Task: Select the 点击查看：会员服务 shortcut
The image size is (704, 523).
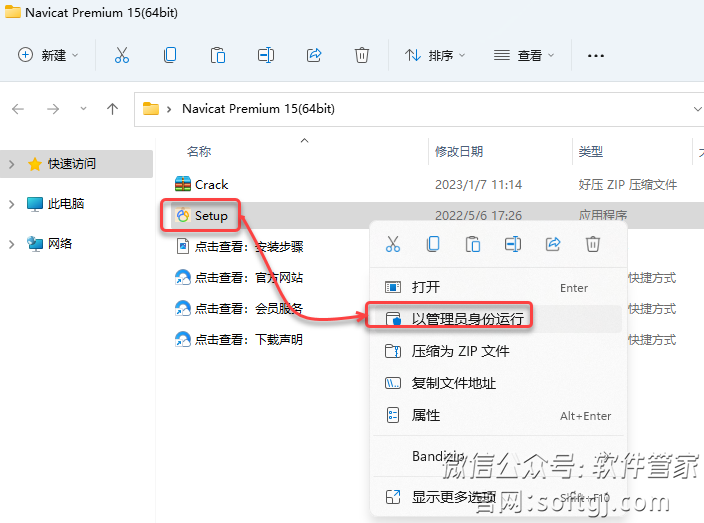Action: pos(249,308)
